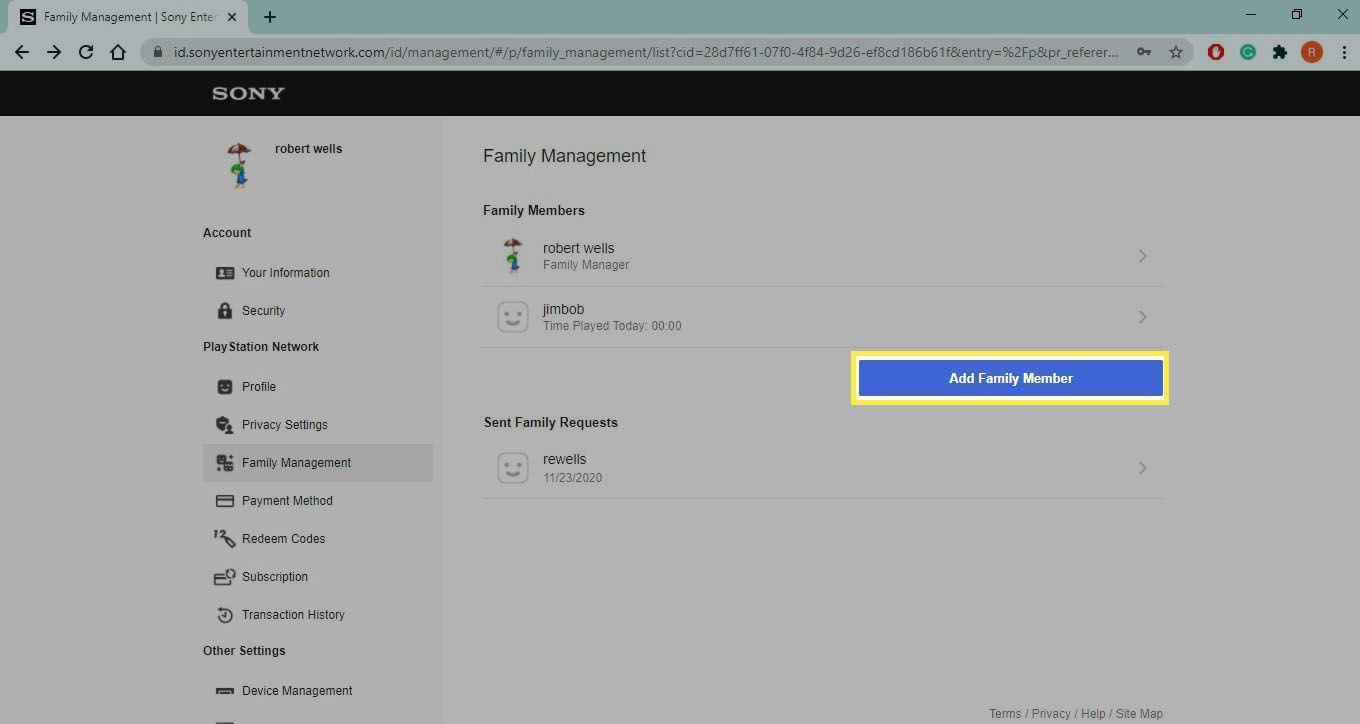Viewport: 1360px width, 724px height.
Task: Click the Profile smiley icon in sidebar
Action: 225,387
